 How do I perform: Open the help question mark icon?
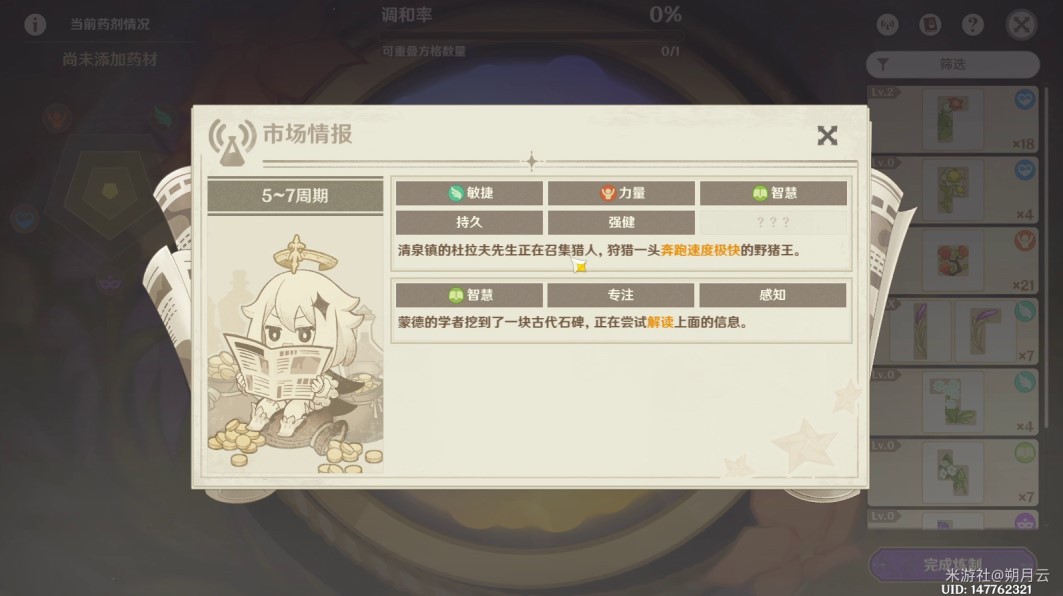point(972,25)
